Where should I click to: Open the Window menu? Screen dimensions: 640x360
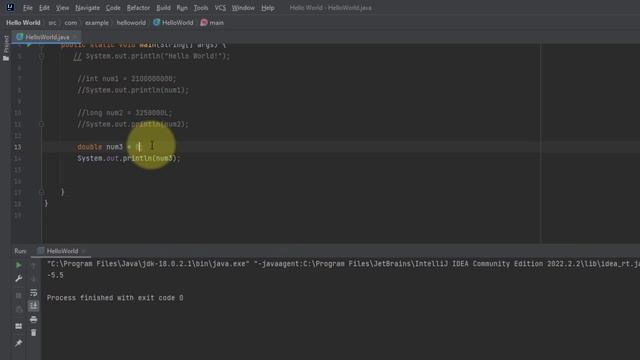[243, 8]
